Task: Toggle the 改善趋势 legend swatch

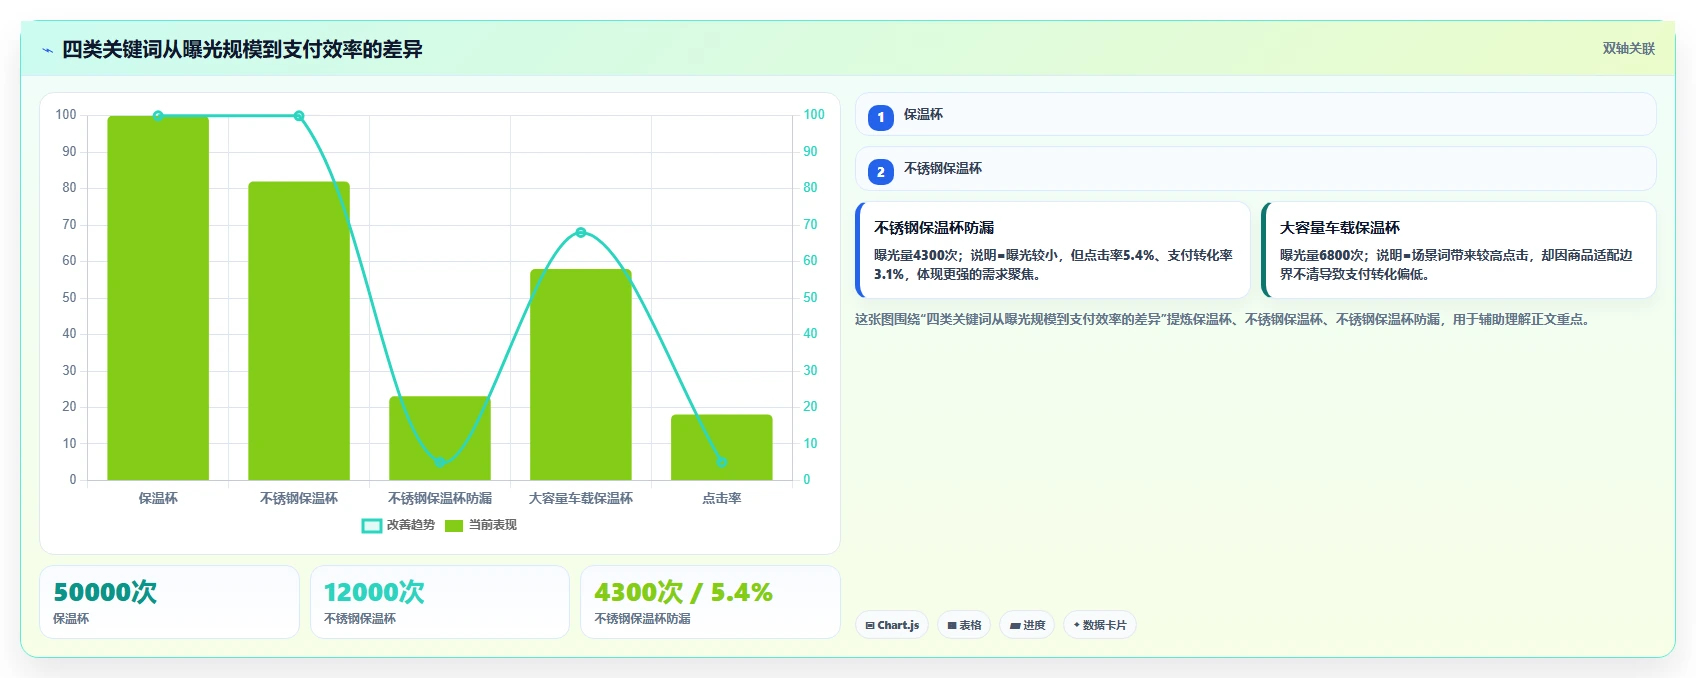Action: [372, 525]
